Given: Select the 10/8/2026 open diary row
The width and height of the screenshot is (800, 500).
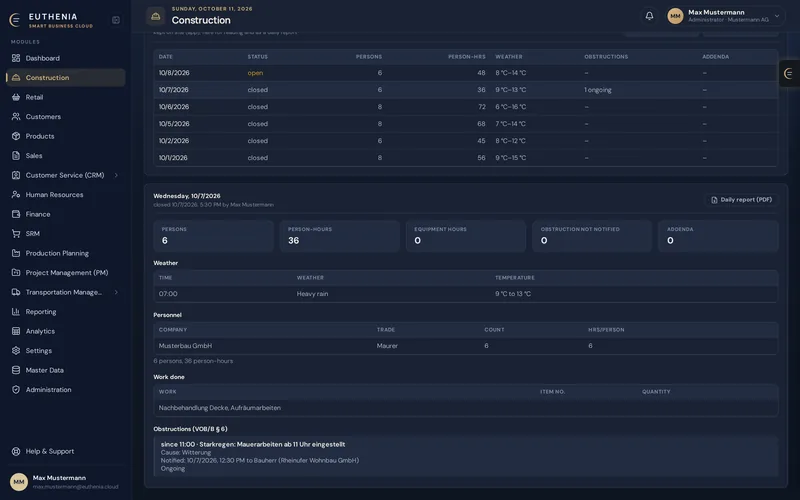Looking at the screenshot, I should pos(465,73).
